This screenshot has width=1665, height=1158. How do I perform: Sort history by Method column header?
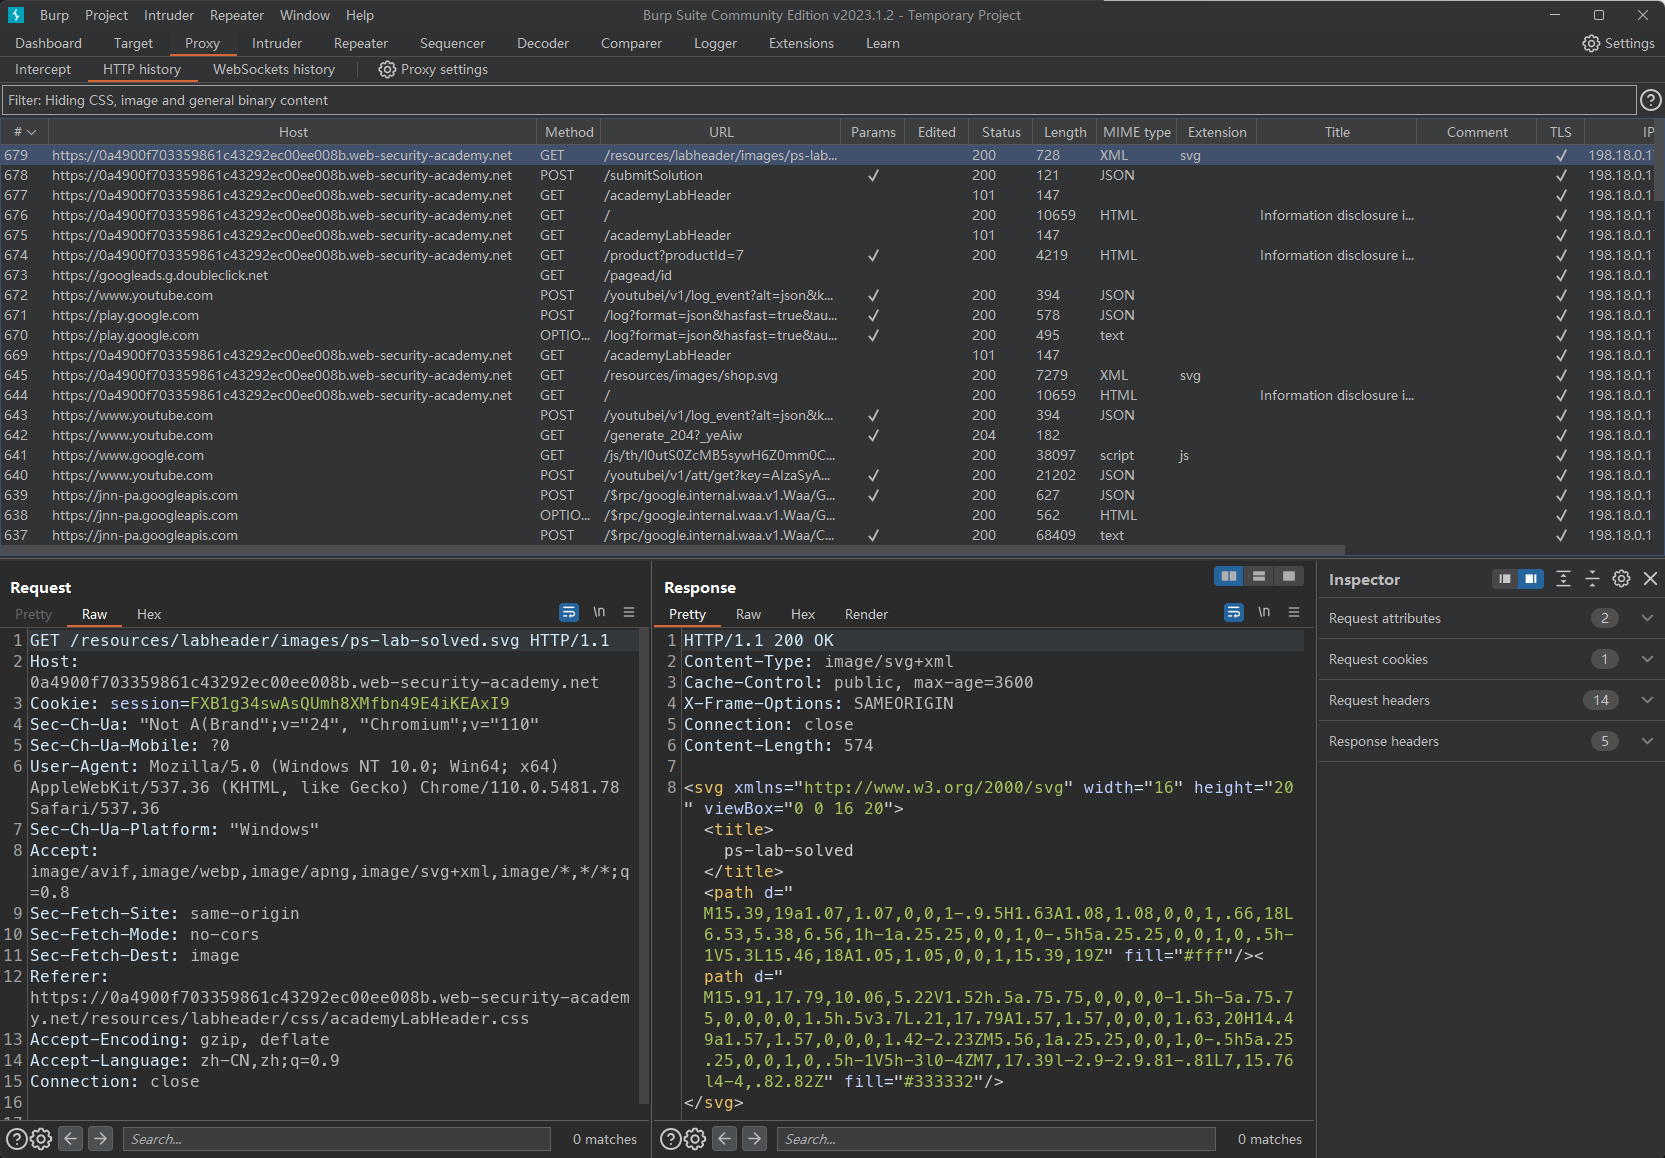[569, 132]
